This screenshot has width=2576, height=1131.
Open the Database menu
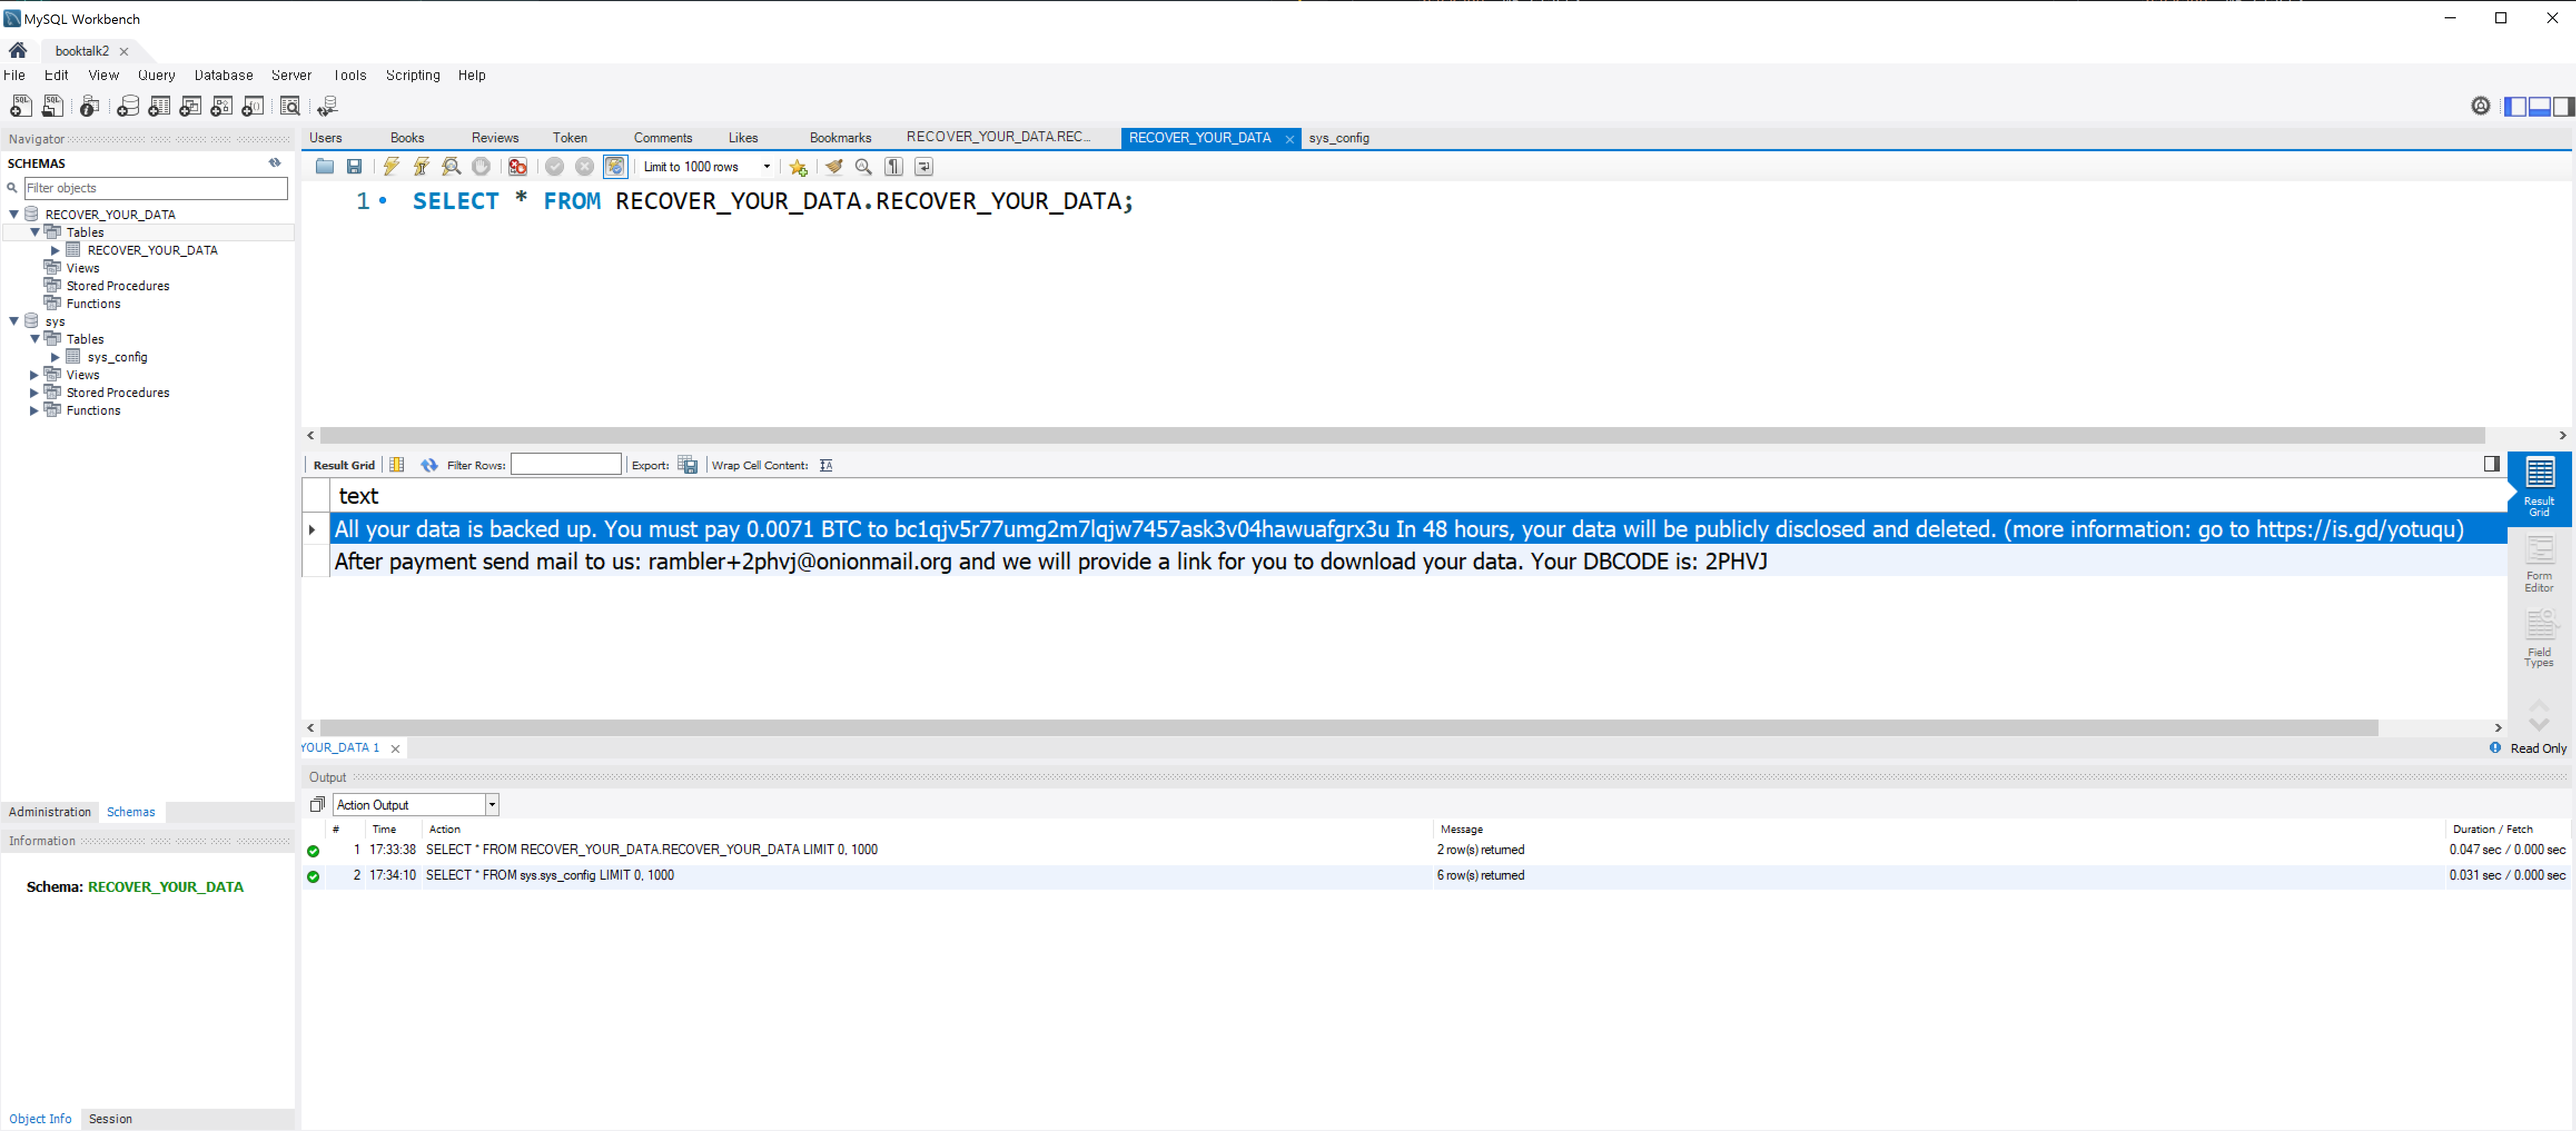[x=223, y=75]
